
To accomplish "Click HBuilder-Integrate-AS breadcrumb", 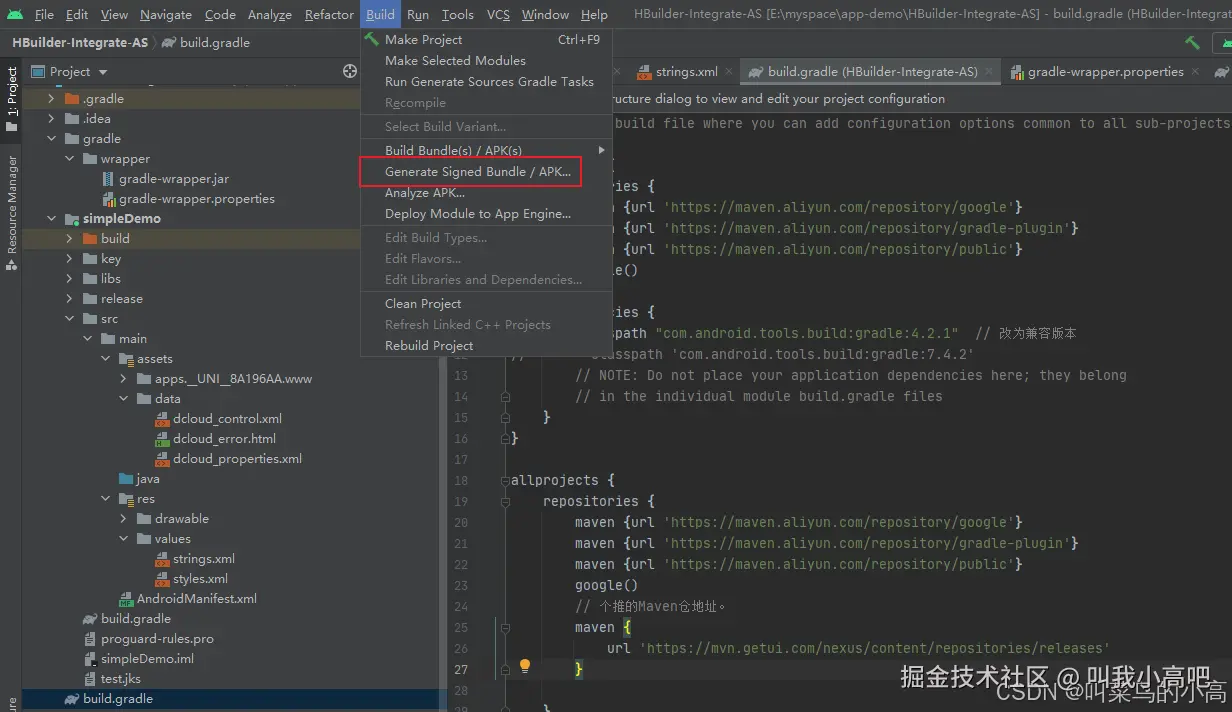I will tap(80, 42).
